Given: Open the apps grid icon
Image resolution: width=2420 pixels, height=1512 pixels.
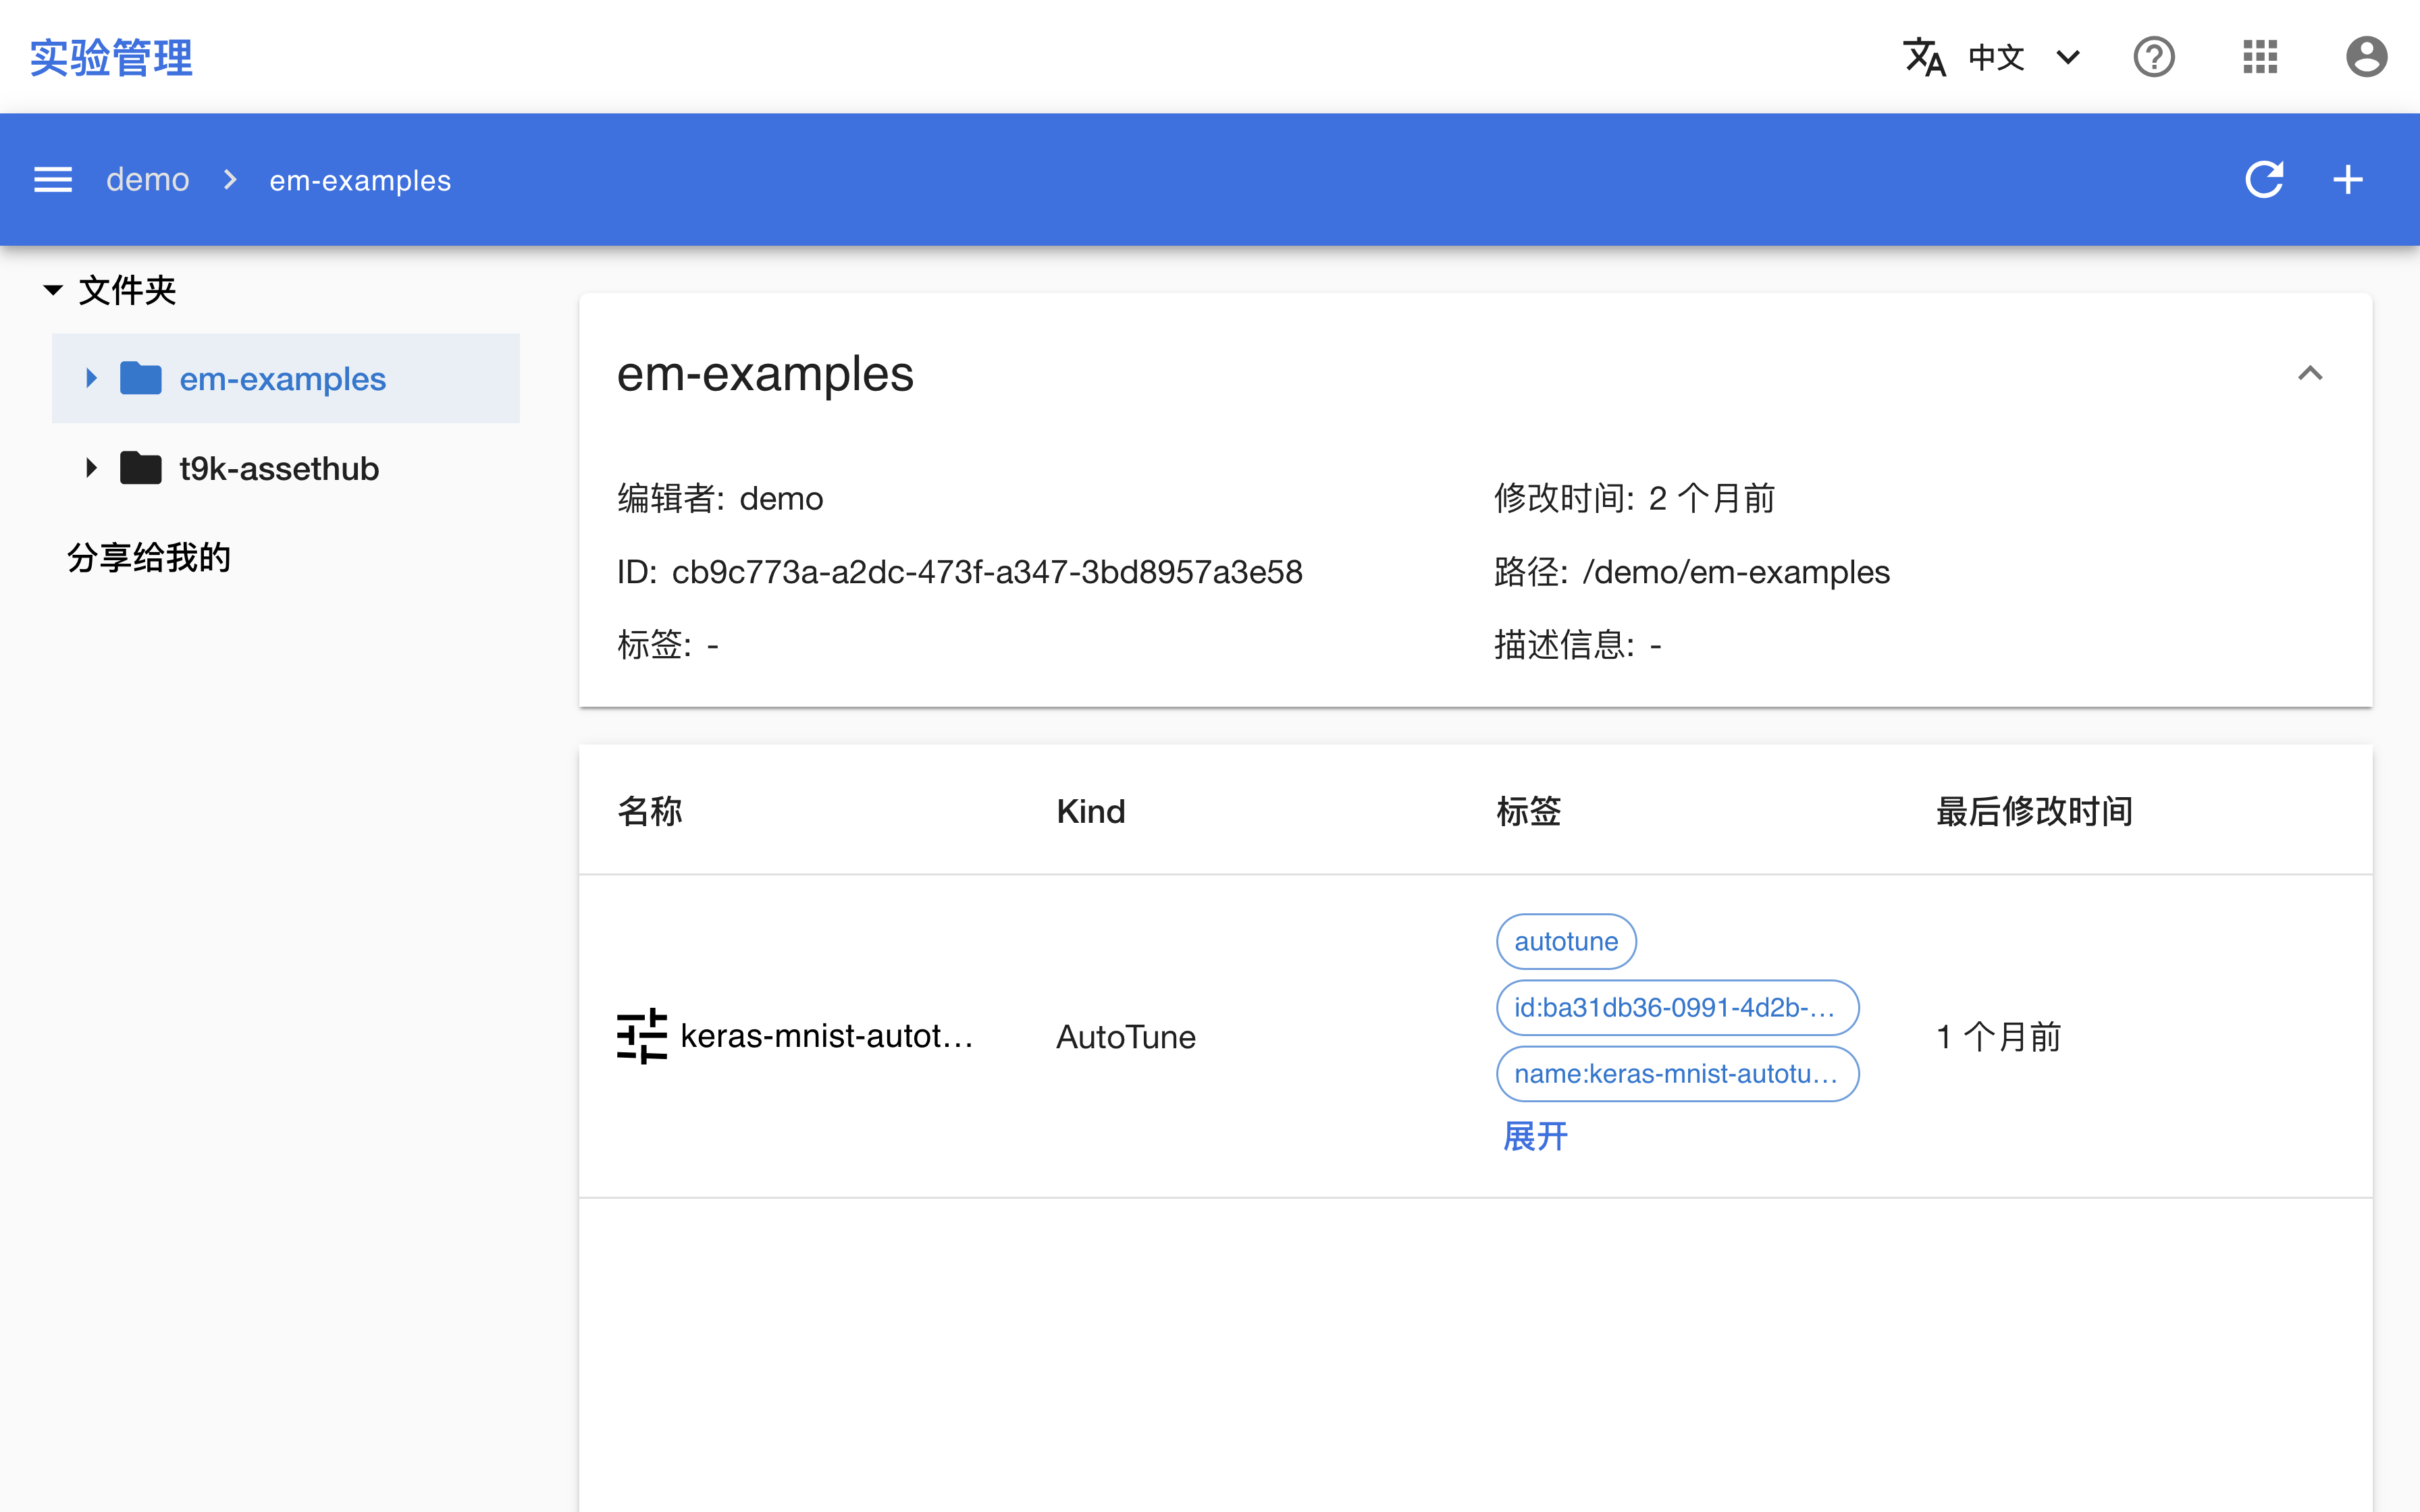Looking at the screenshot, I should pos(2260,57).
